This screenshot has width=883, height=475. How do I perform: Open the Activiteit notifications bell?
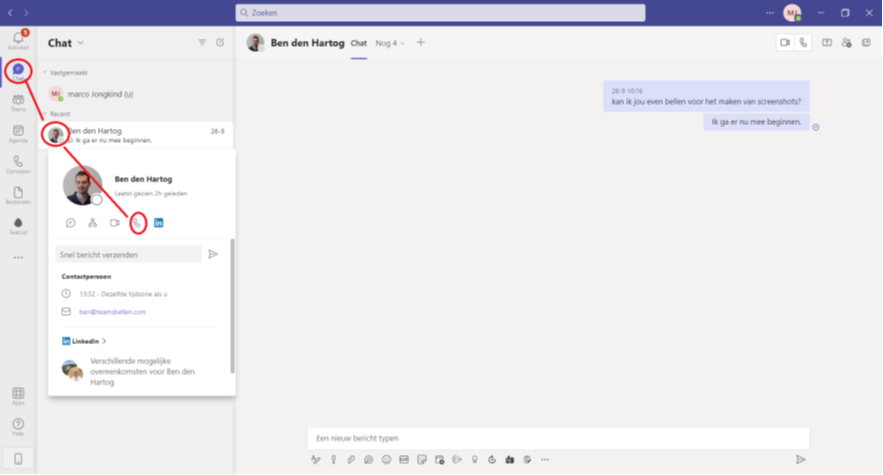[x=17, y=40]
